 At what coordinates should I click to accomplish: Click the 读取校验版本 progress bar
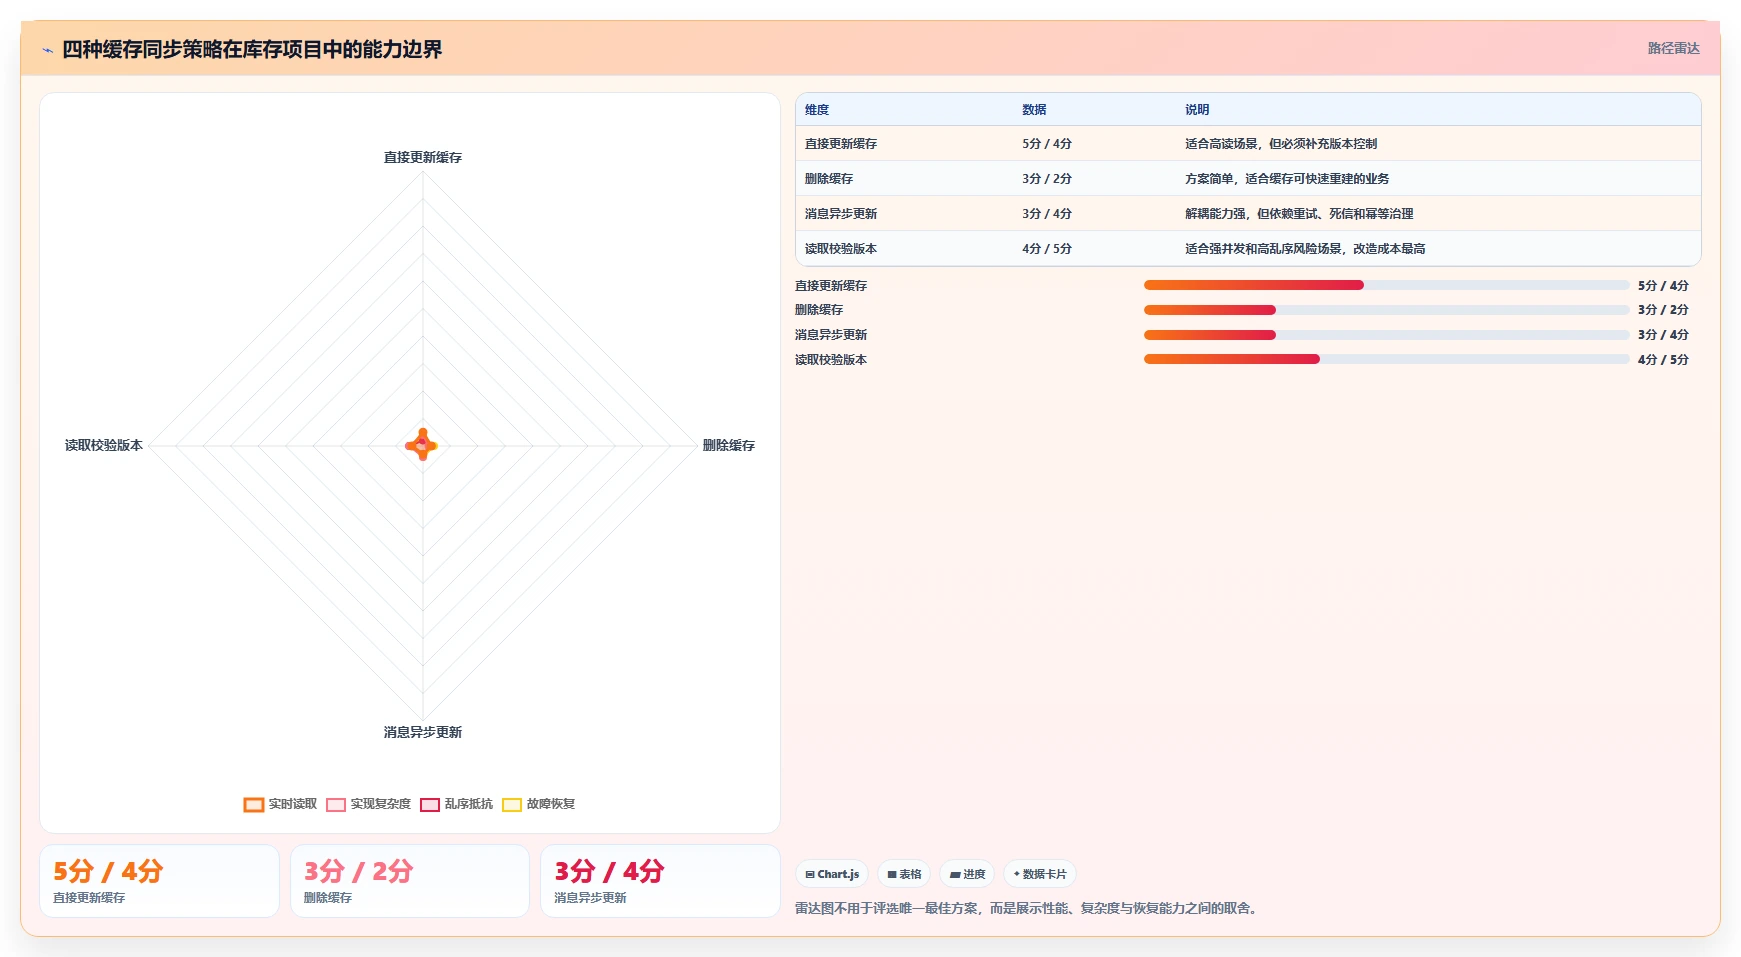pyautogui.click(x=1386, y=359)
